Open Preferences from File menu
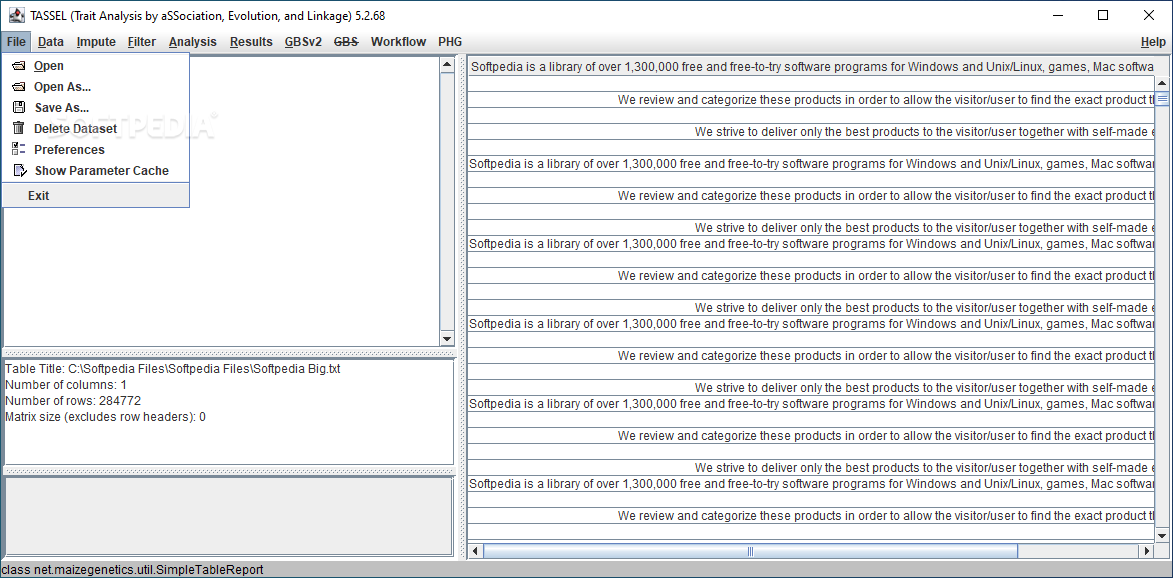Viewport: 1173px width, 578px height. (x=96, y=150)
